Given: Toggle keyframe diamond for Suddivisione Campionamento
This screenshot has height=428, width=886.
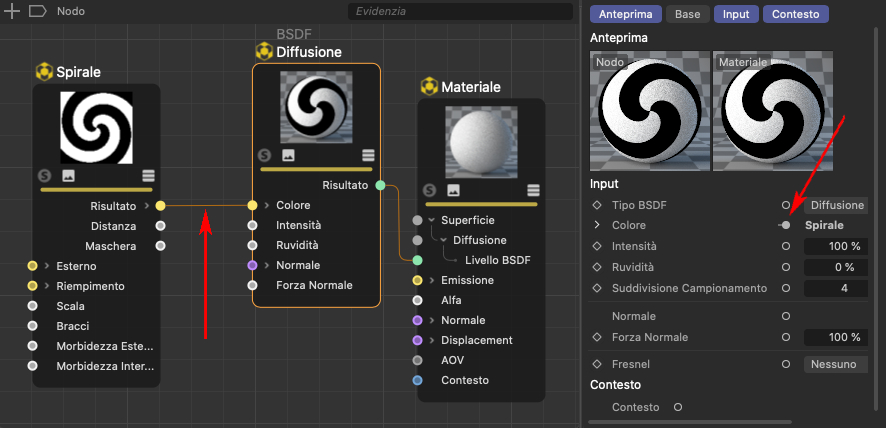Looking at the screenshot, I should (x=597, y=288).
